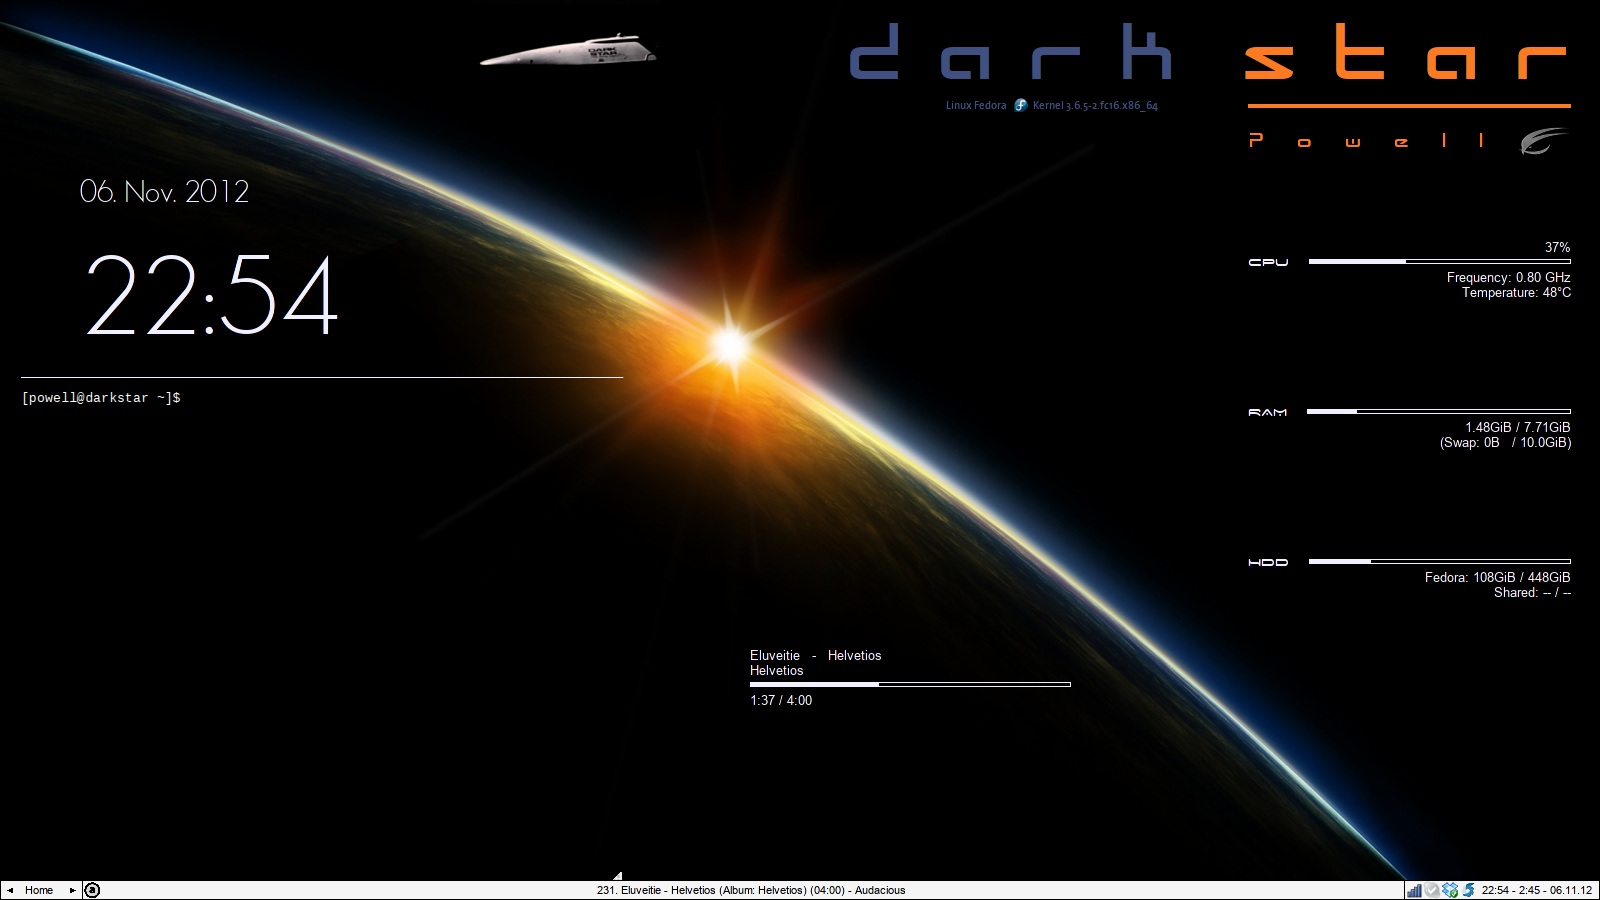Click the Kernel 3.6.5-2.fc16.x86_64 text
This screenshot has height=900, width=1600.
tap(1095, 105)
